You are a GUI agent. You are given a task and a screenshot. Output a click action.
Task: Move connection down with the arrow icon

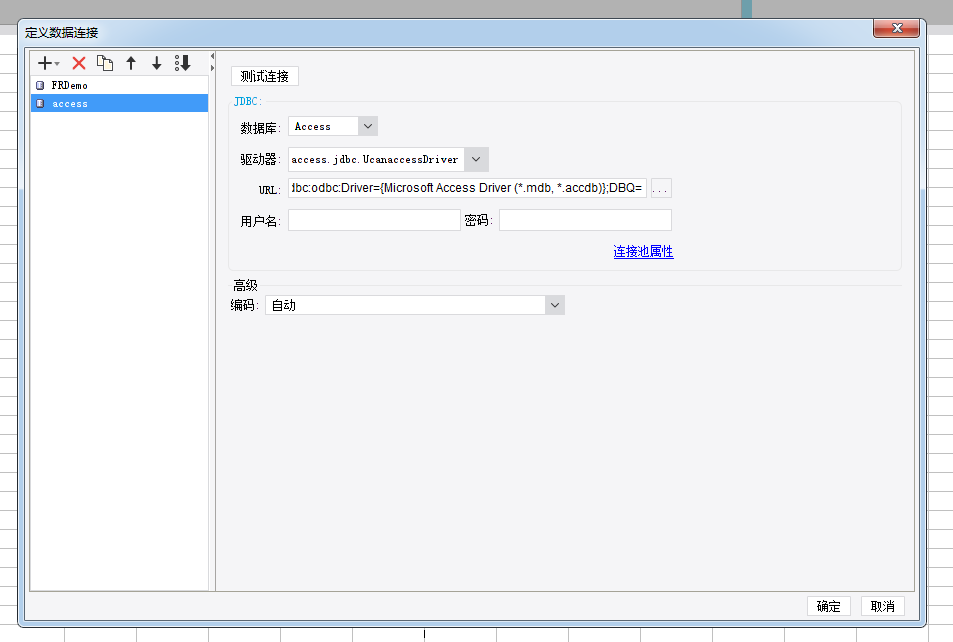157,63
